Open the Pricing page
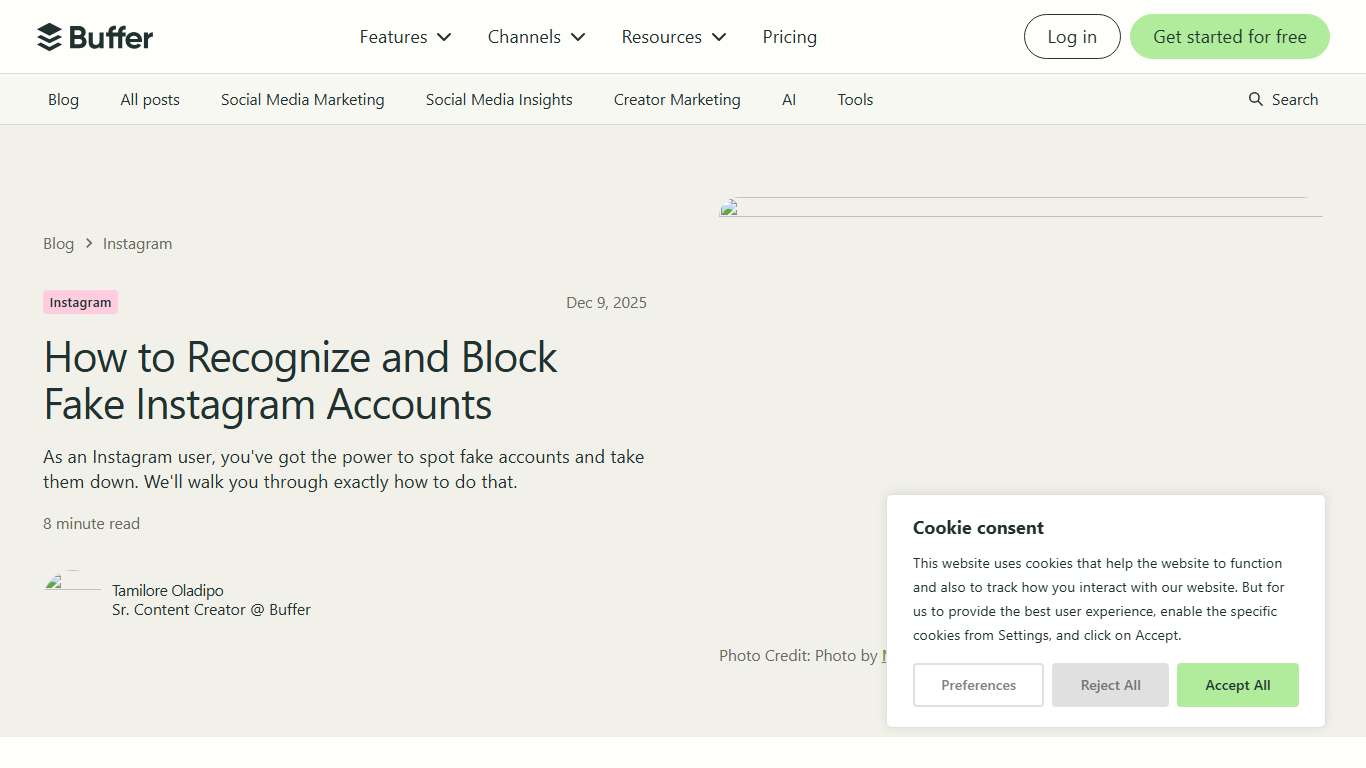Screen dimensions: 1366x768 tap(789, 36)
